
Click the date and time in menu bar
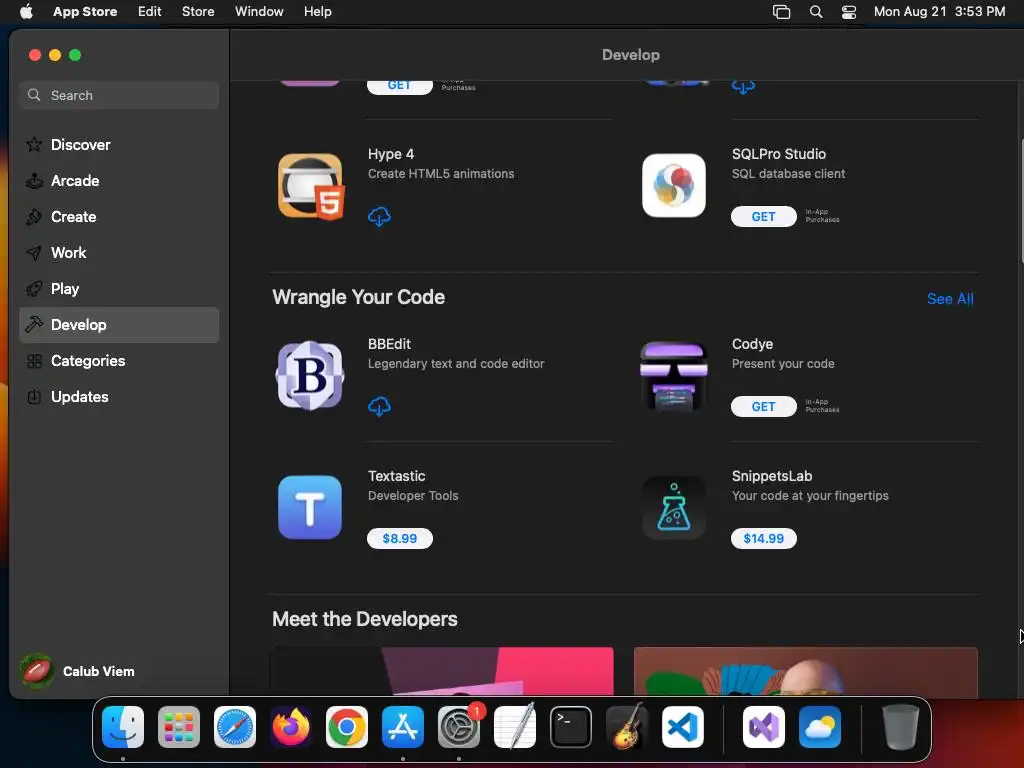pyautogui.click(x=939, y=12)
